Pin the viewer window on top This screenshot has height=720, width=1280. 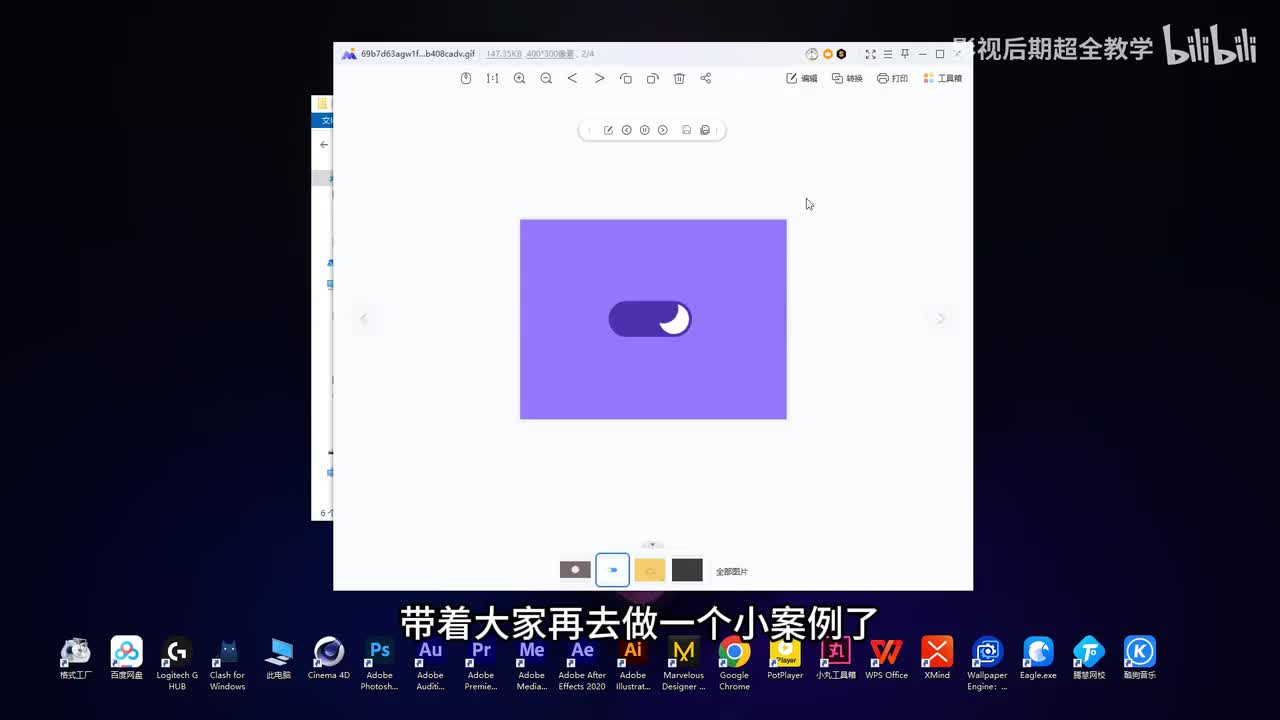904,54
